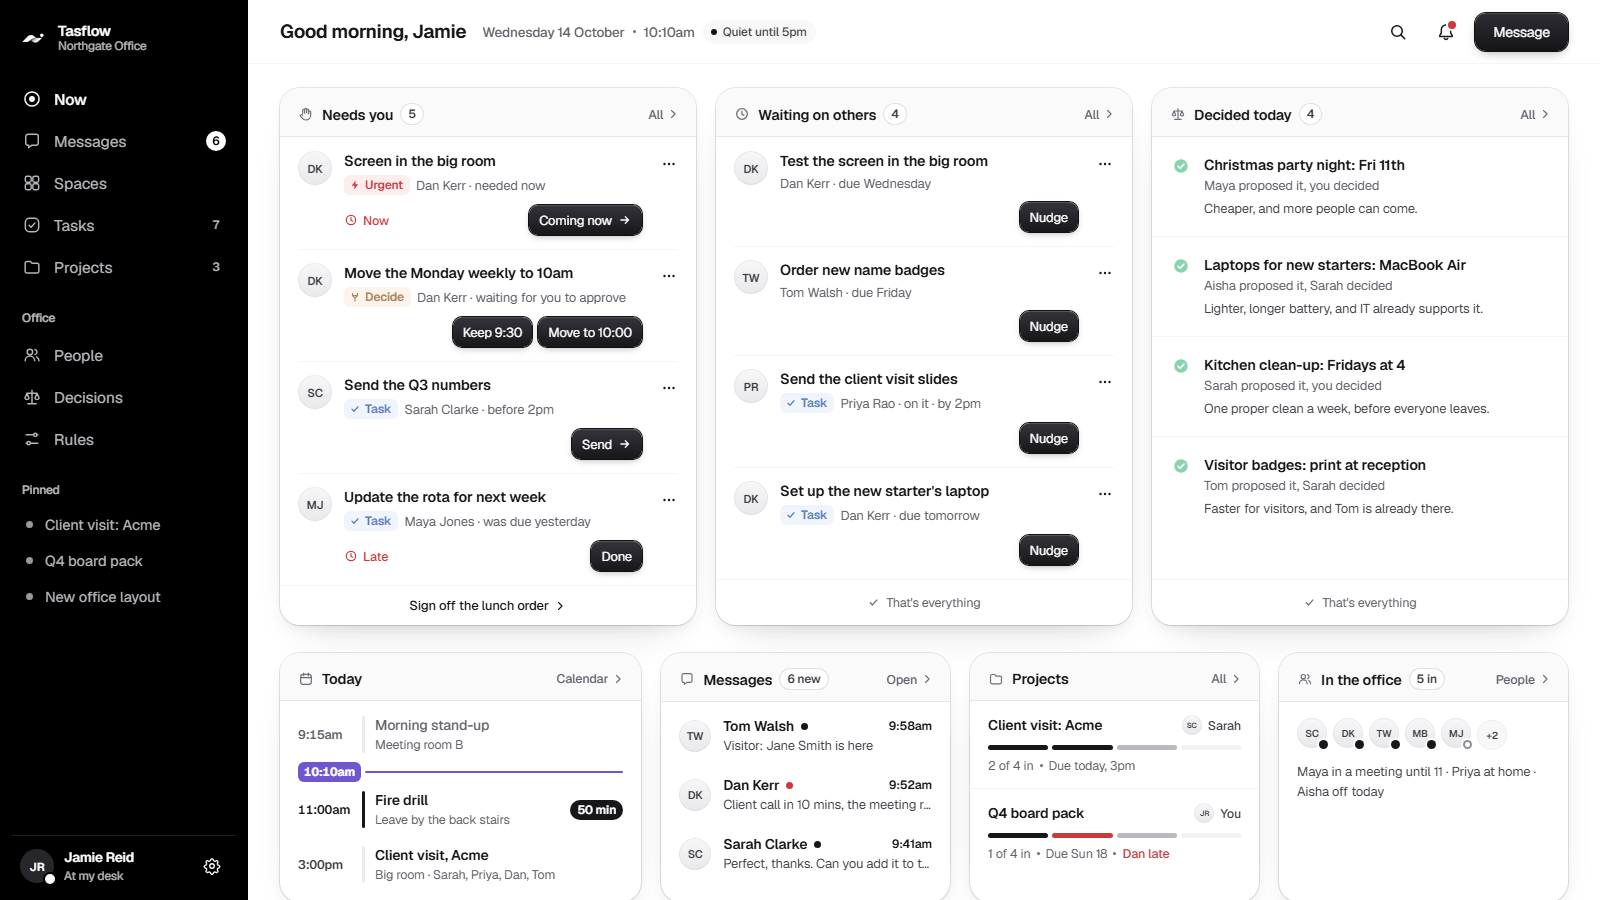Viewport: 1600px width, 900px height.
Task: Open more options for Move the Monday weekly
Action: (x=669, y=275)
